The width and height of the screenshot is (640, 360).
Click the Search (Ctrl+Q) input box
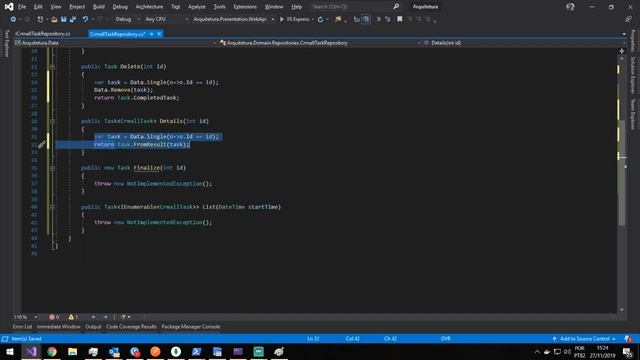[x=351, y=7]
